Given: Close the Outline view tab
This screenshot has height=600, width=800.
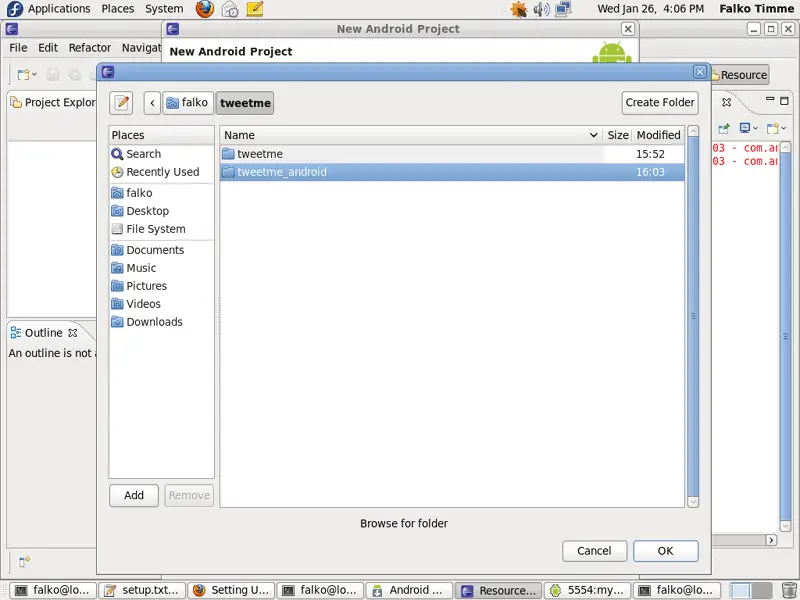Looking at the screenshot, I should point(73,333).
